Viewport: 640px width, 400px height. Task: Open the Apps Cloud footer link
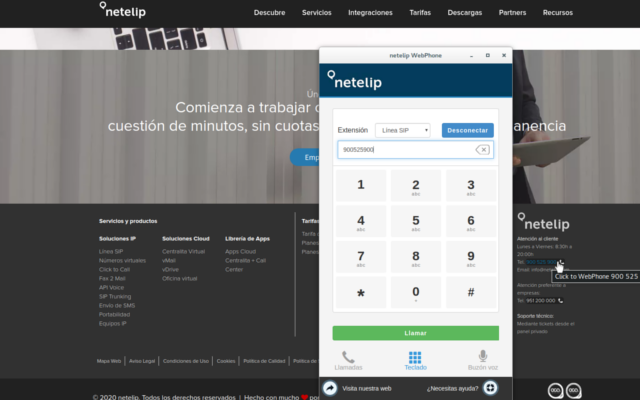pos(240,251)
